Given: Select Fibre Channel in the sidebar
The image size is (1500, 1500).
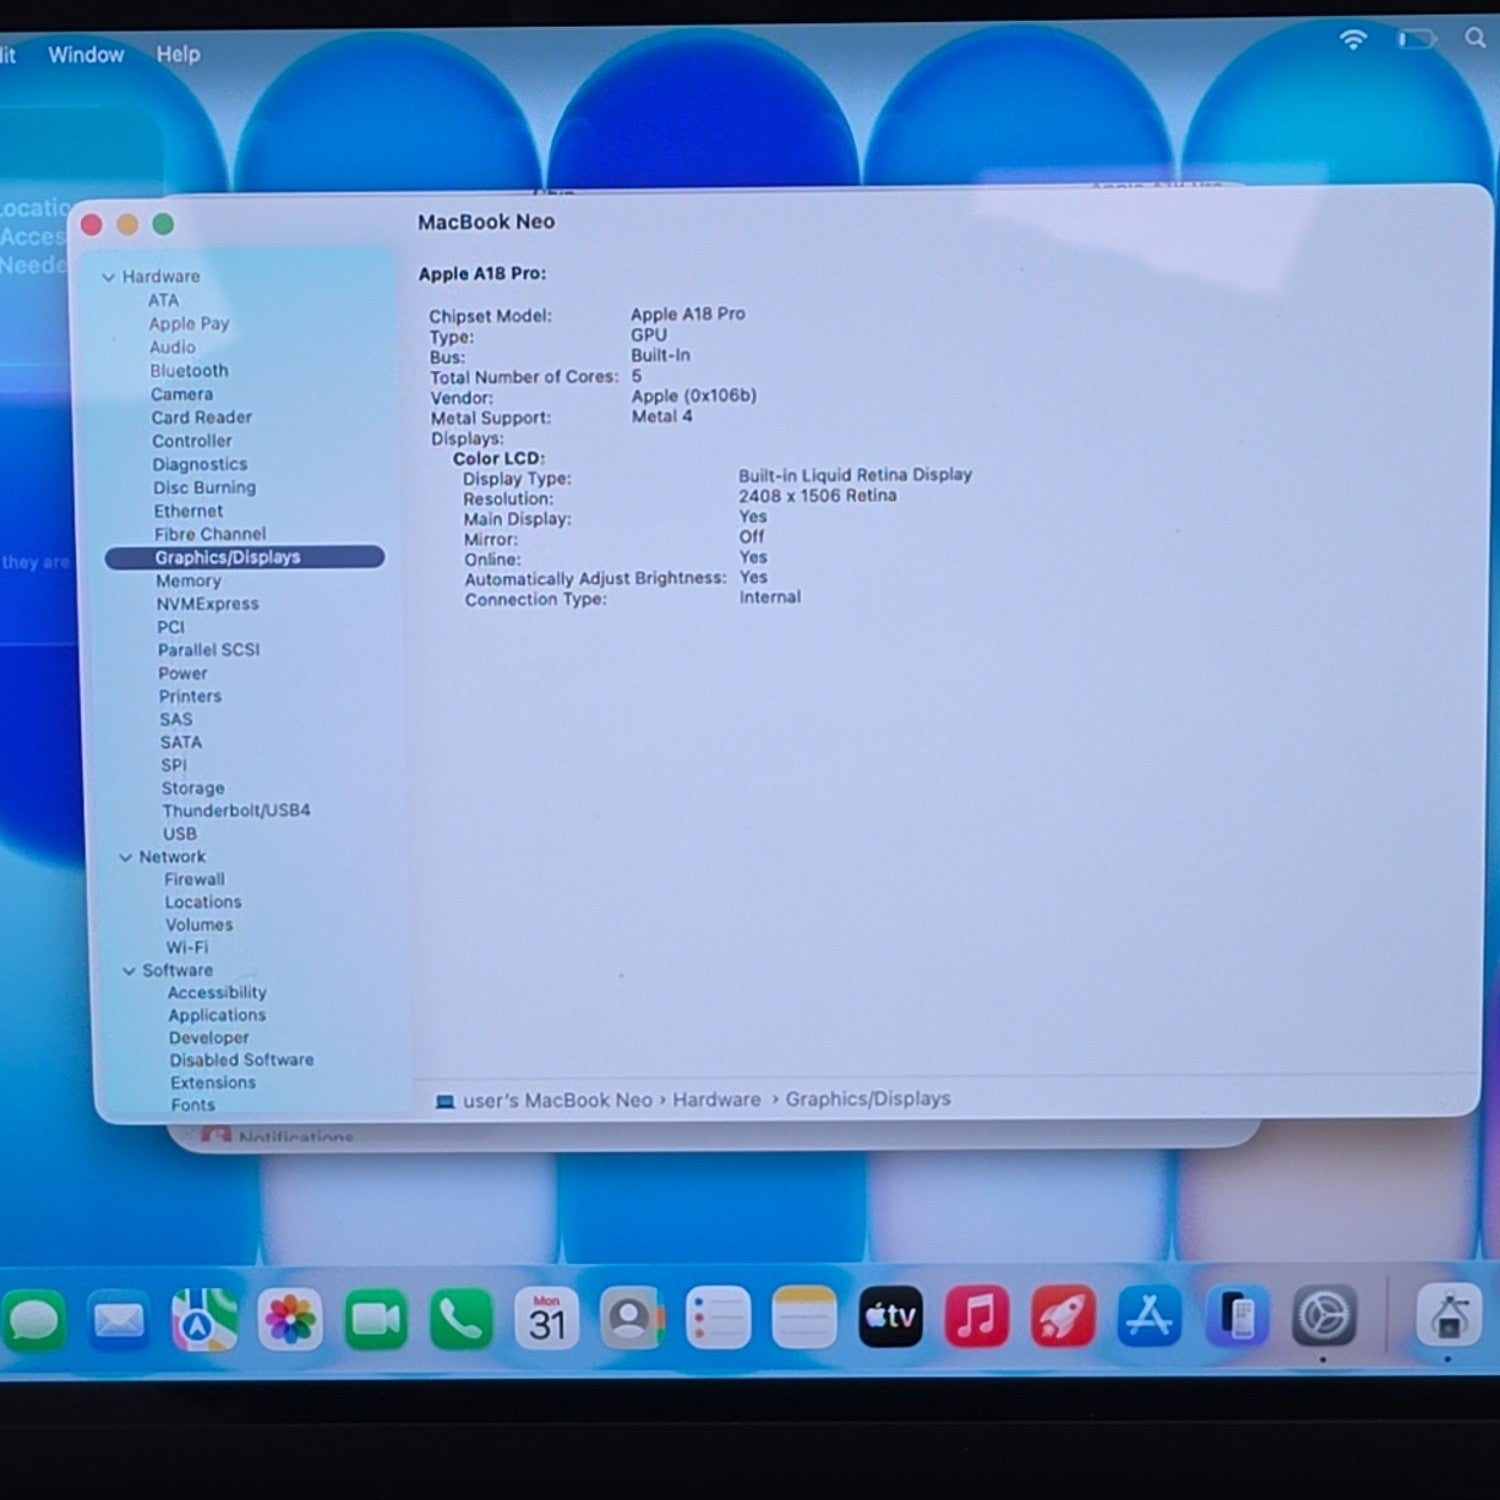Looking at the screenshot, I should [x=210, y=534].
